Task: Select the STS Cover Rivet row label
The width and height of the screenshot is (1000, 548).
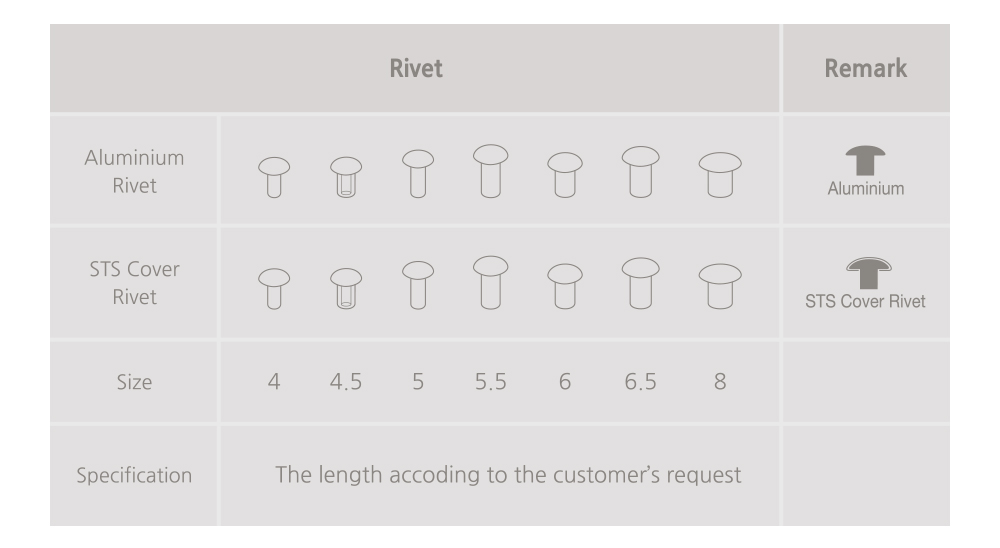Action: pos(134,283)
